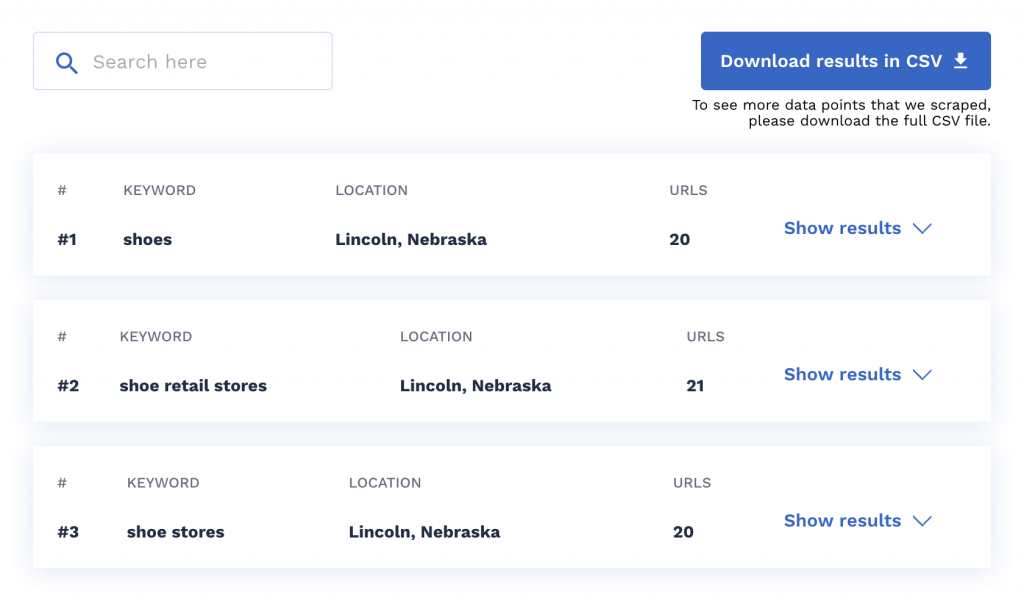This screenshot has width=1024, height=607.
Task: Open "Show results" for the shoe stores keyword
Action: click(842, 520)
